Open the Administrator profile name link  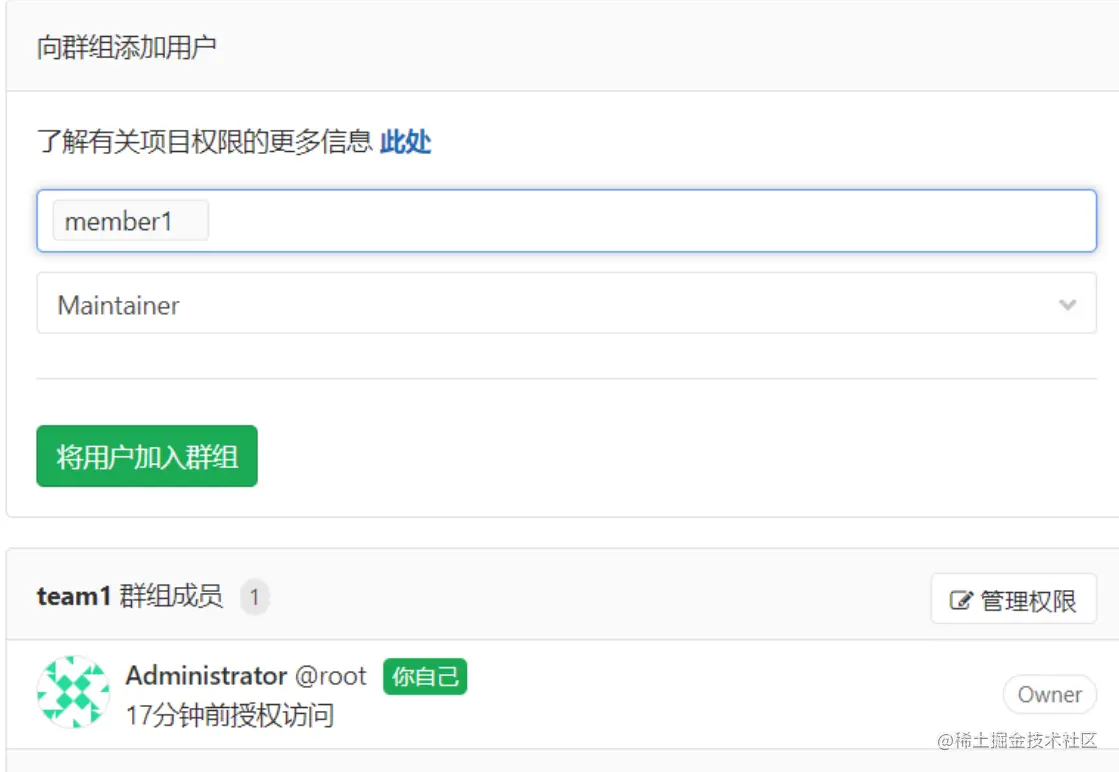206,675
